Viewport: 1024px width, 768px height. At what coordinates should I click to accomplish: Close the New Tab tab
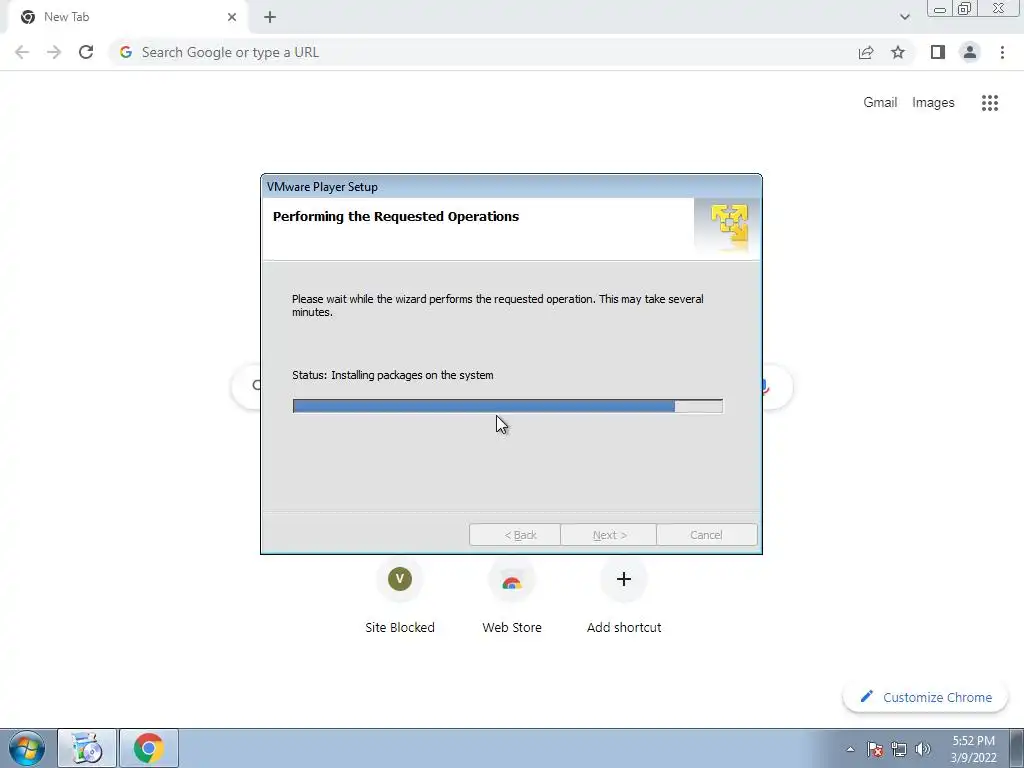[232, 17]
